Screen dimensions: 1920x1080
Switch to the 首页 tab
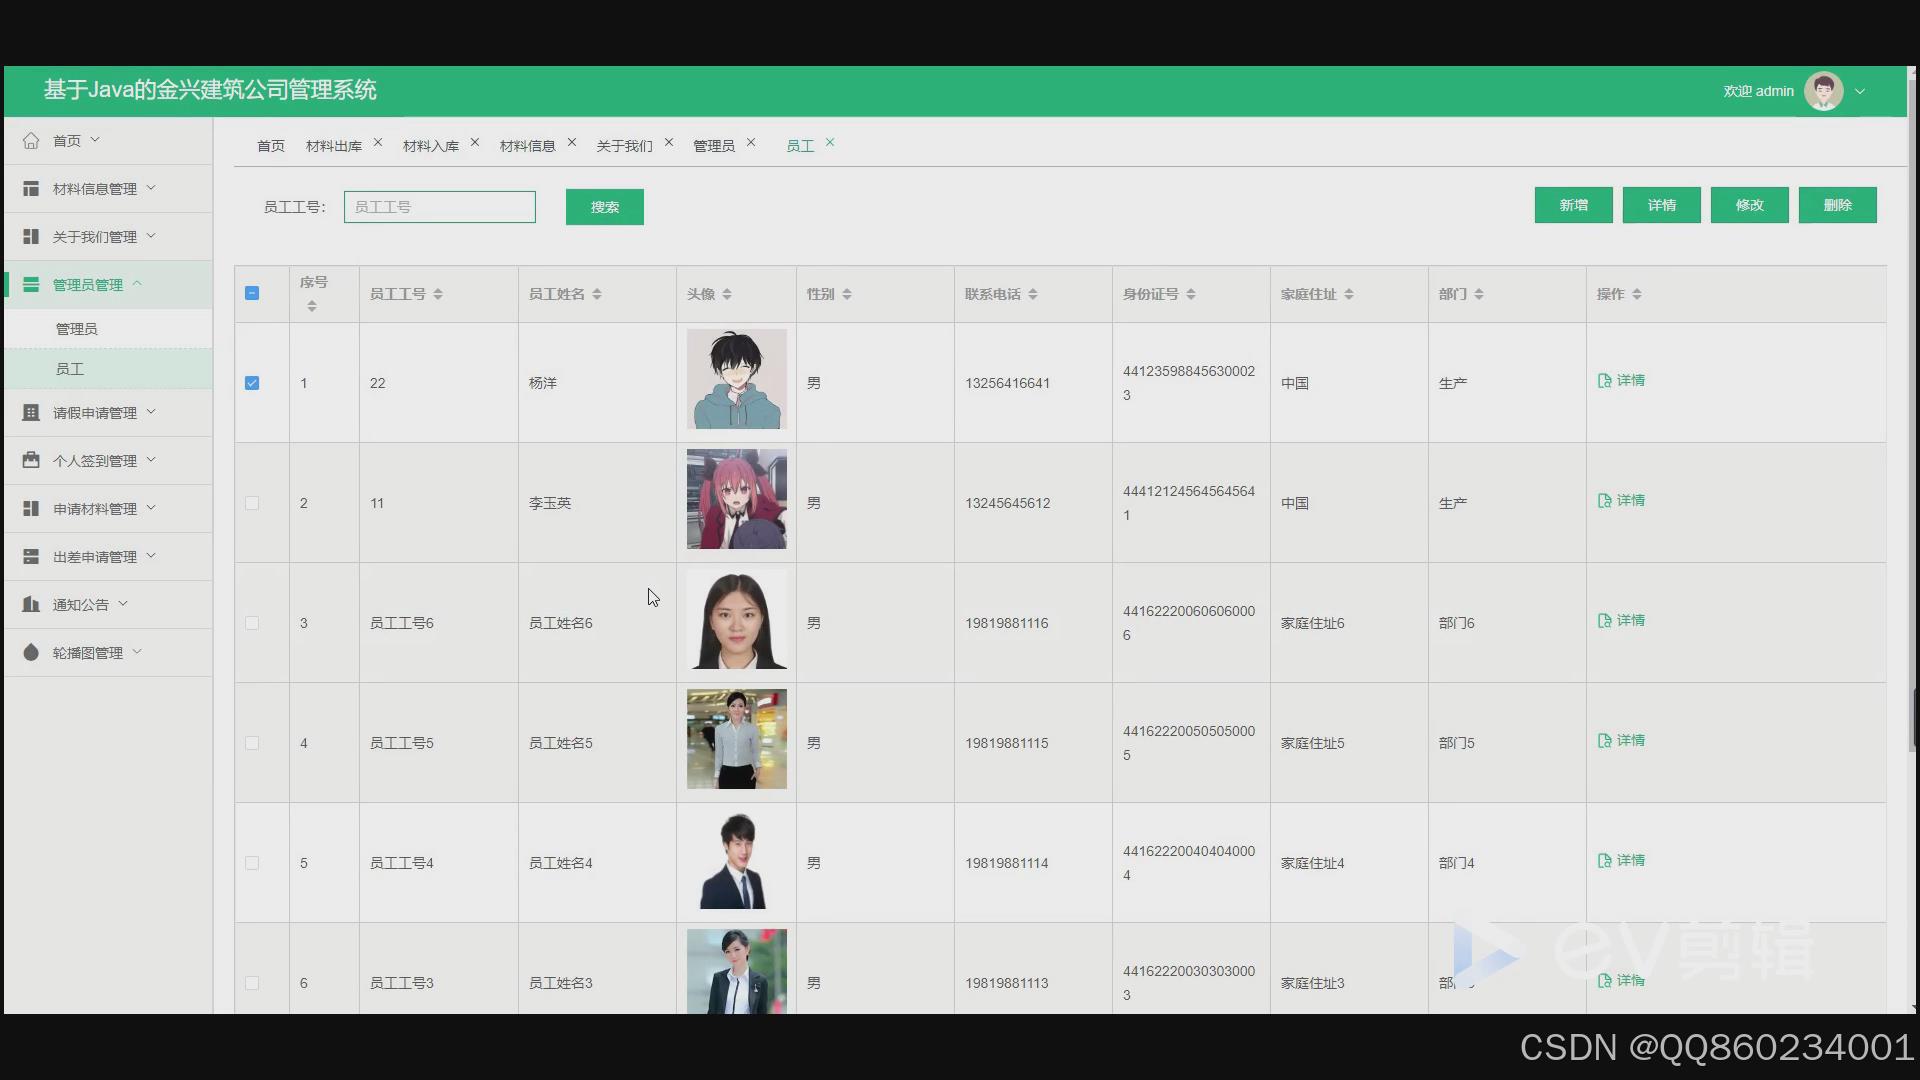(x=271, y=146)
